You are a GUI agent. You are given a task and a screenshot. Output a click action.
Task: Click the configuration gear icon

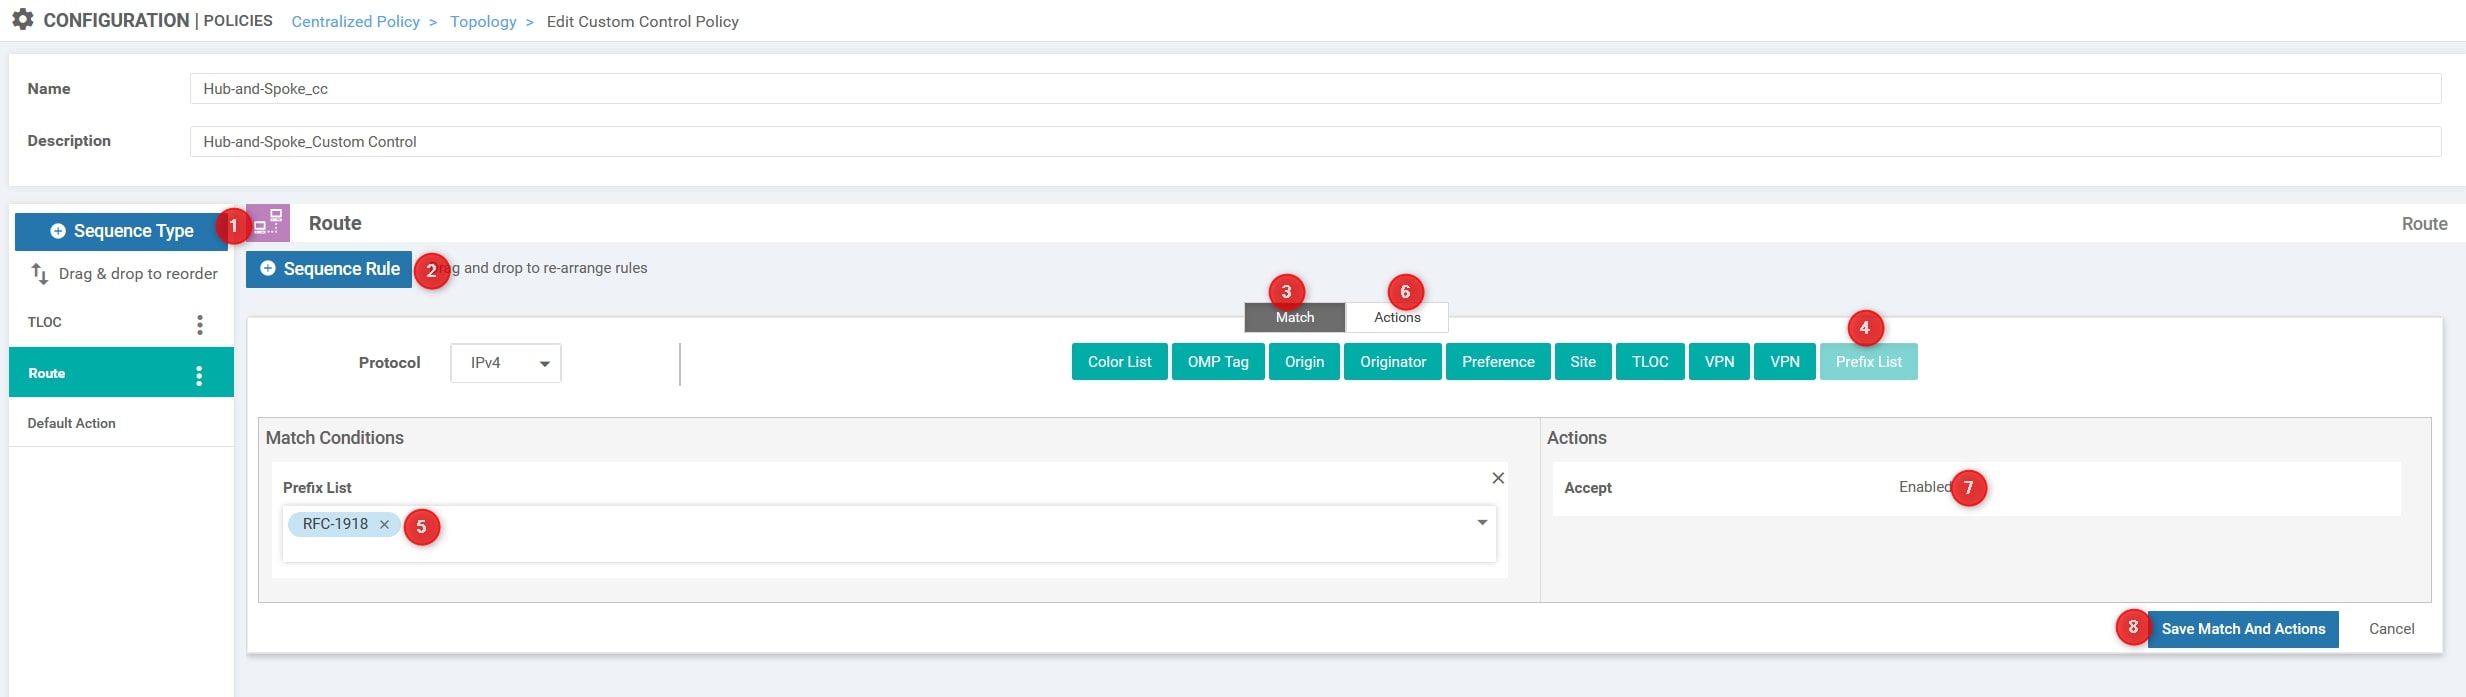pos(22,20)
